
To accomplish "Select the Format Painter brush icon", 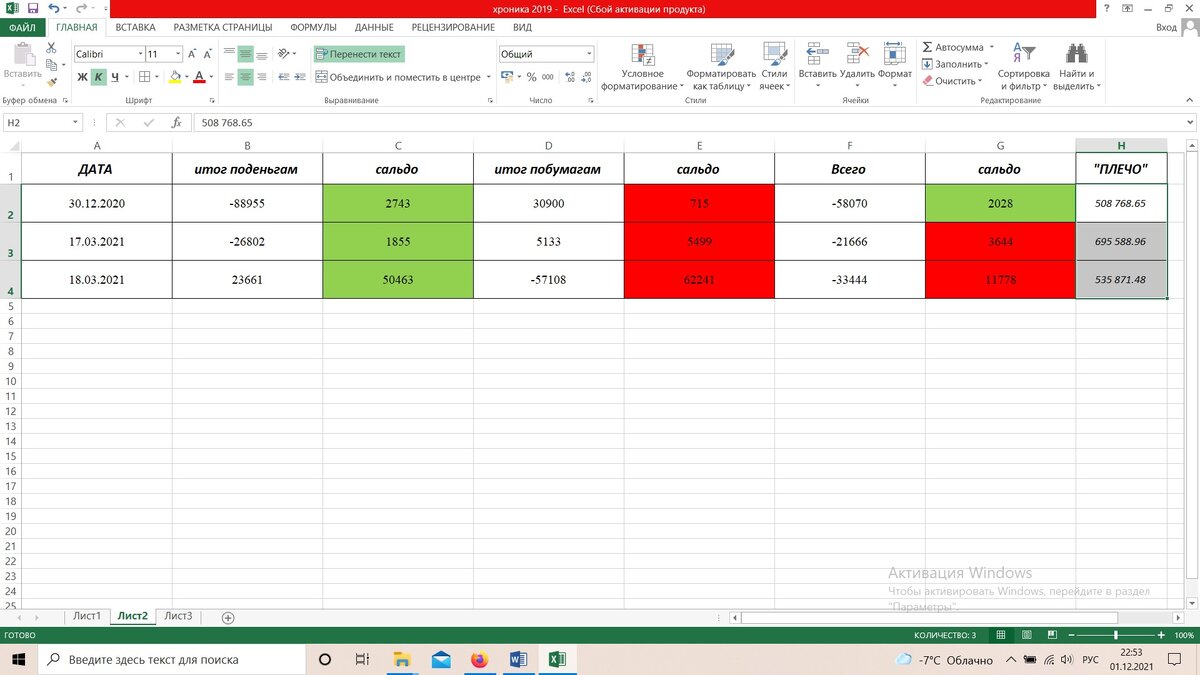I will (52, 82).
